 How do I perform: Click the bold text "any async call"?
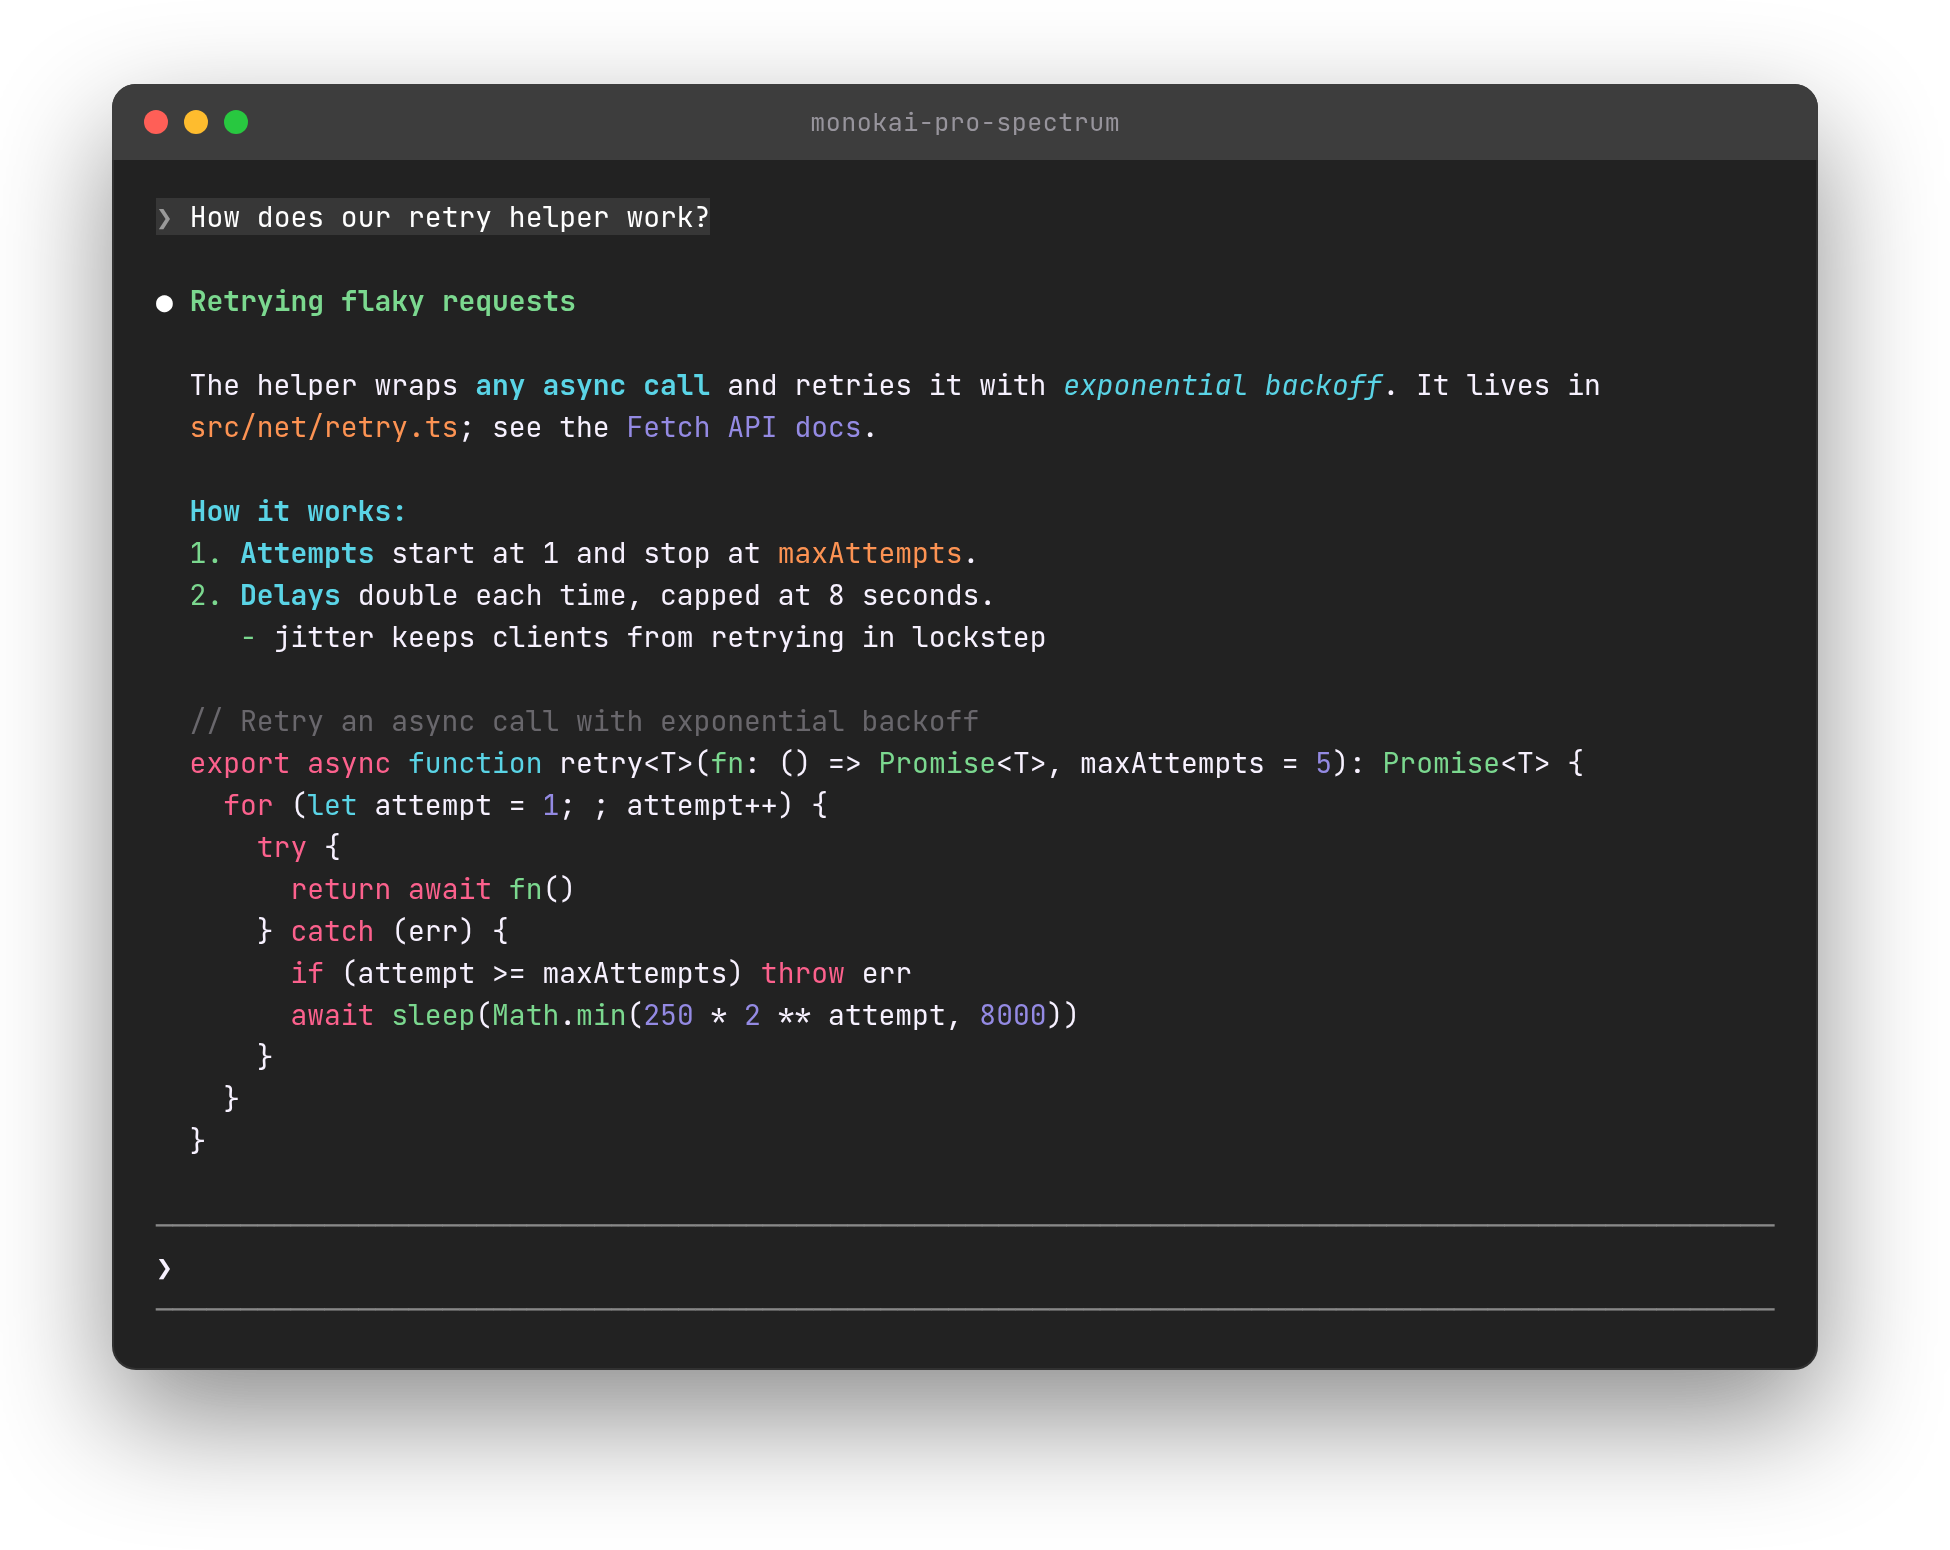pos(592,386)
